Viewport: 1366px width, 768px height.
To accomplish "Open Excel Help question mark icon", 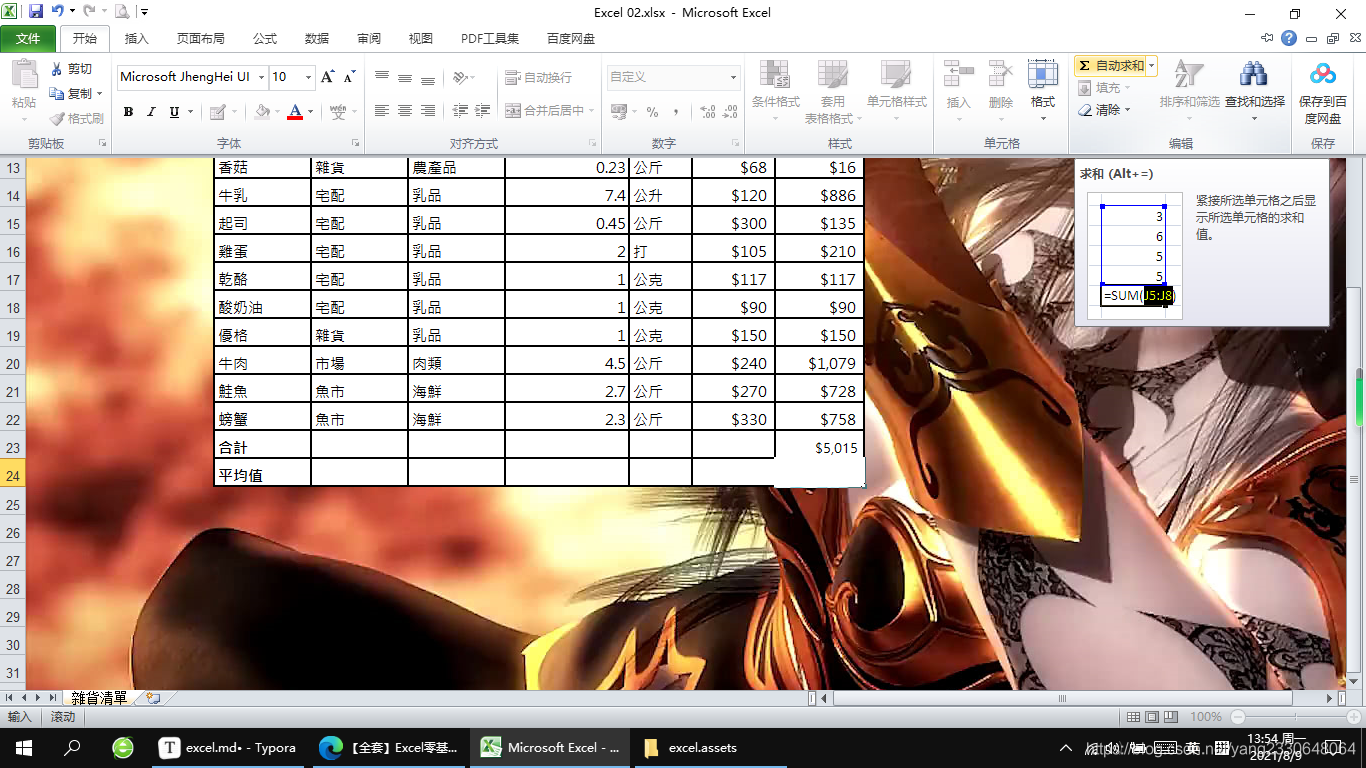I will tap(1290, 39).
